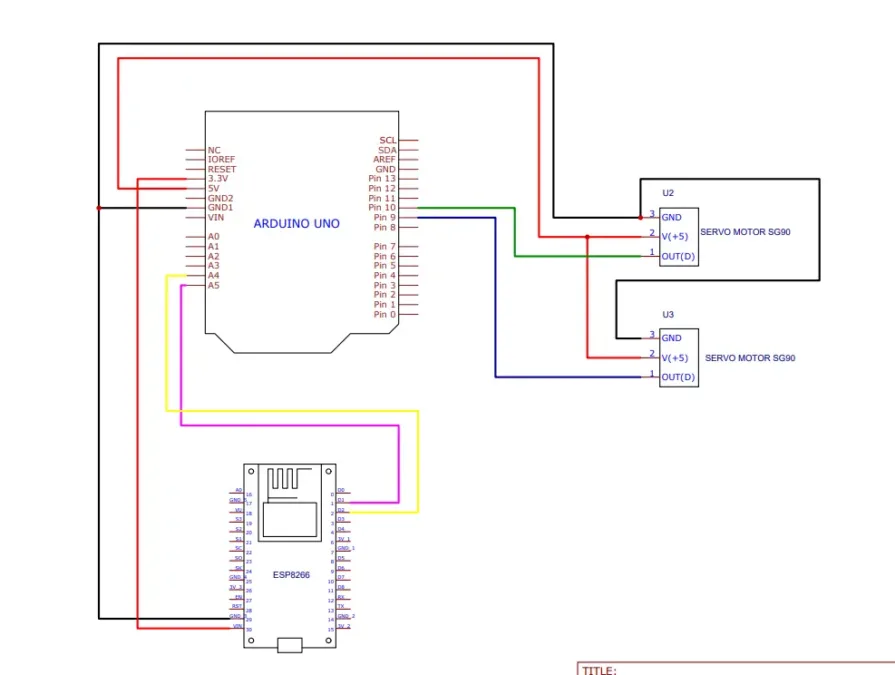Image resolution: width=895 pixels, height=675 pixels.
Task: Click the ARDUINO UNO label
Action: 296,224
